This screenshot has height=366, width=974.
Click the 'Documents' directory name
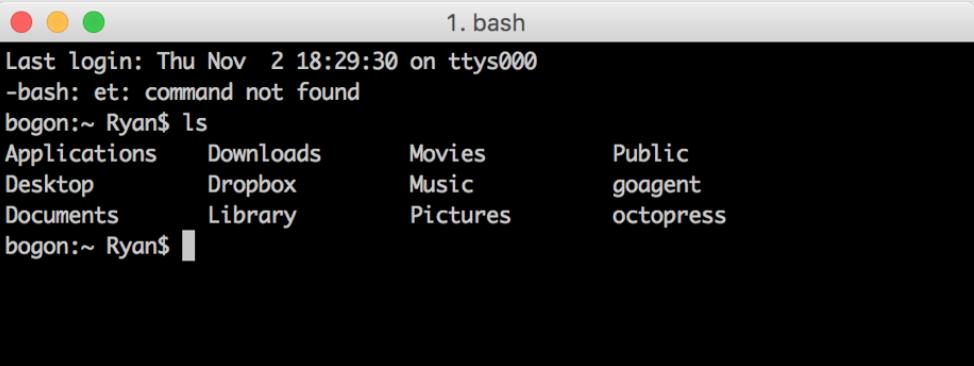[62, 215]
